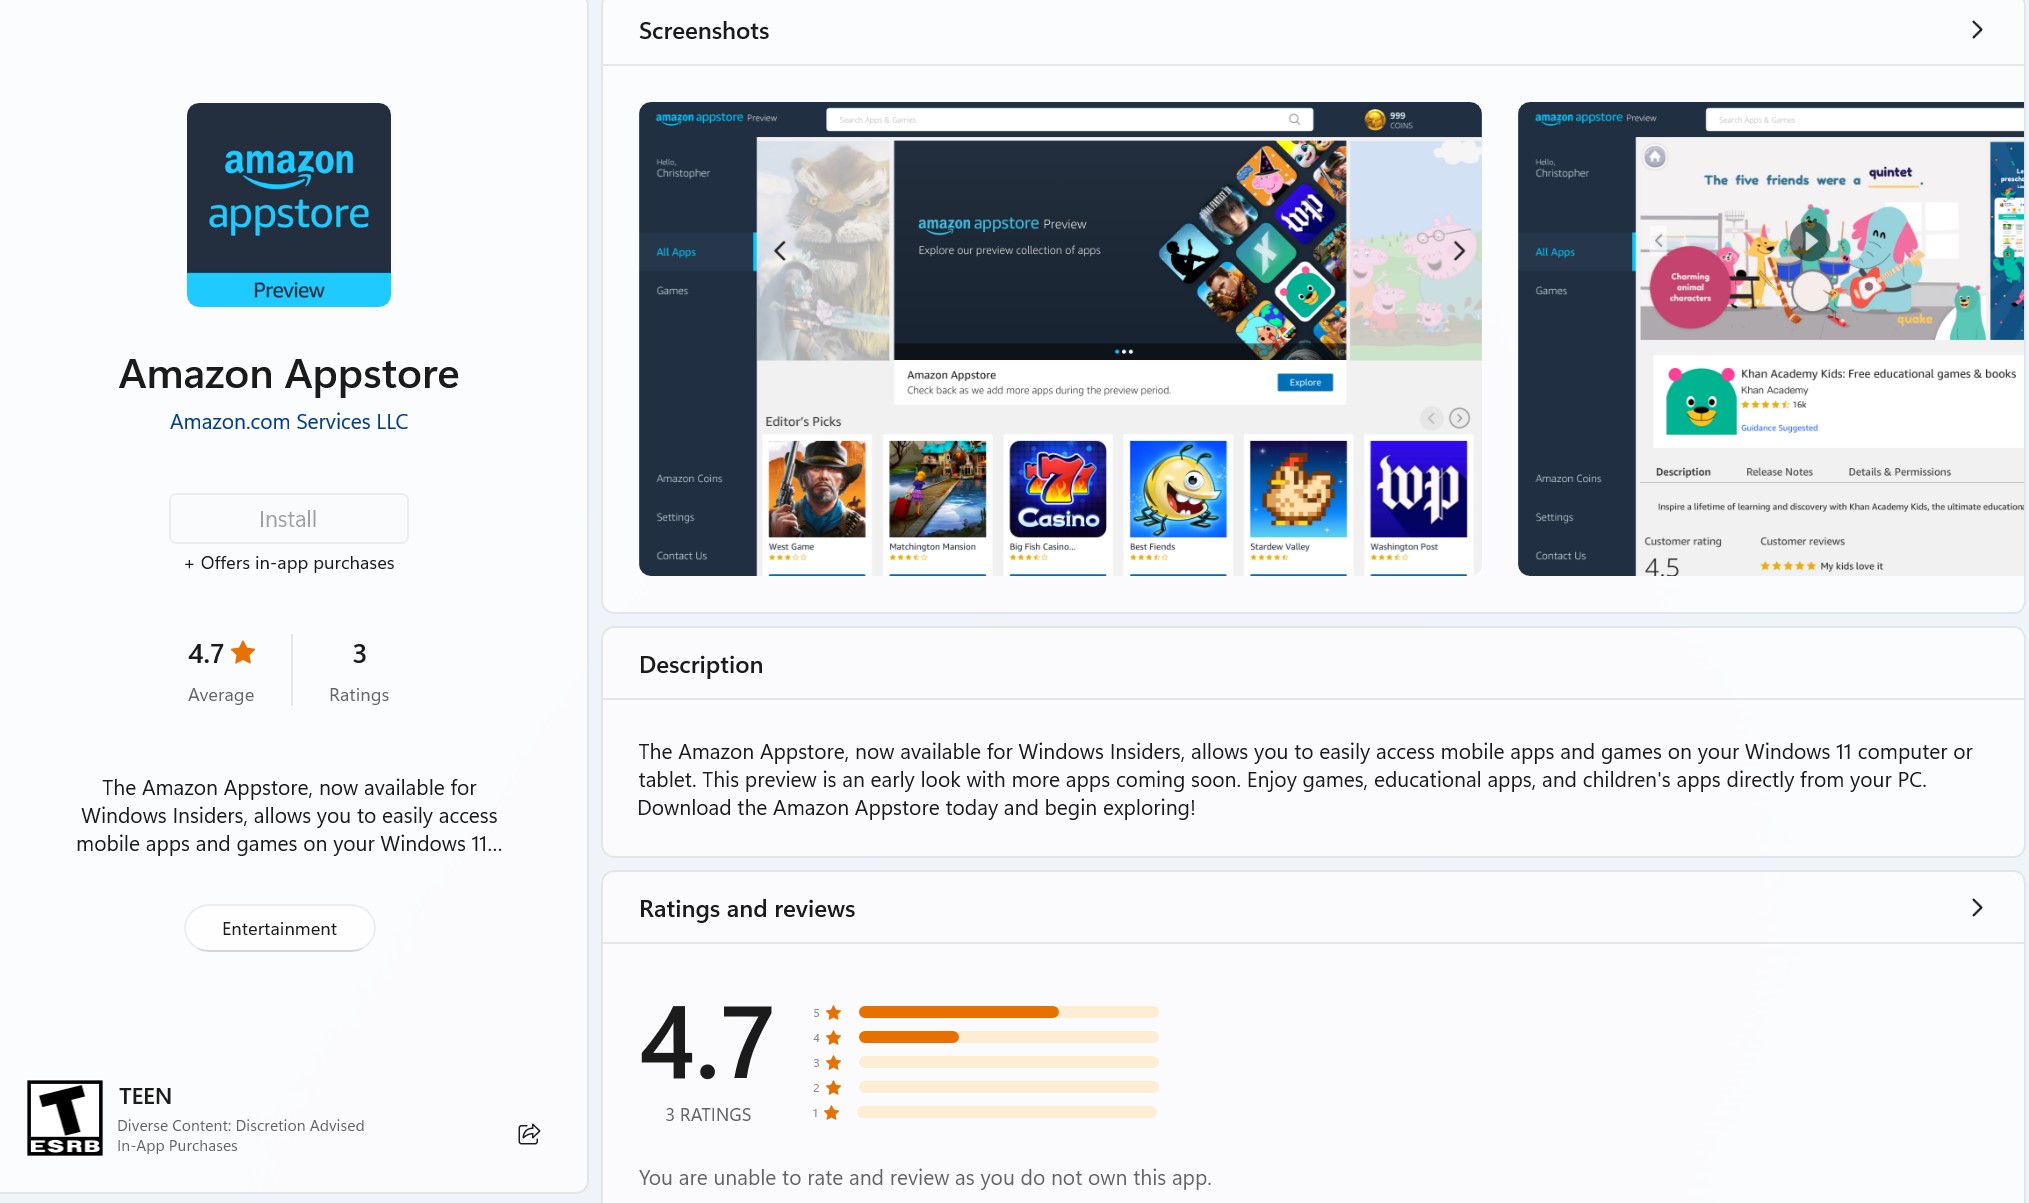Expand the Ratings and reviews chevron
2029x1203 pixels.
(x=1976, y=908)
